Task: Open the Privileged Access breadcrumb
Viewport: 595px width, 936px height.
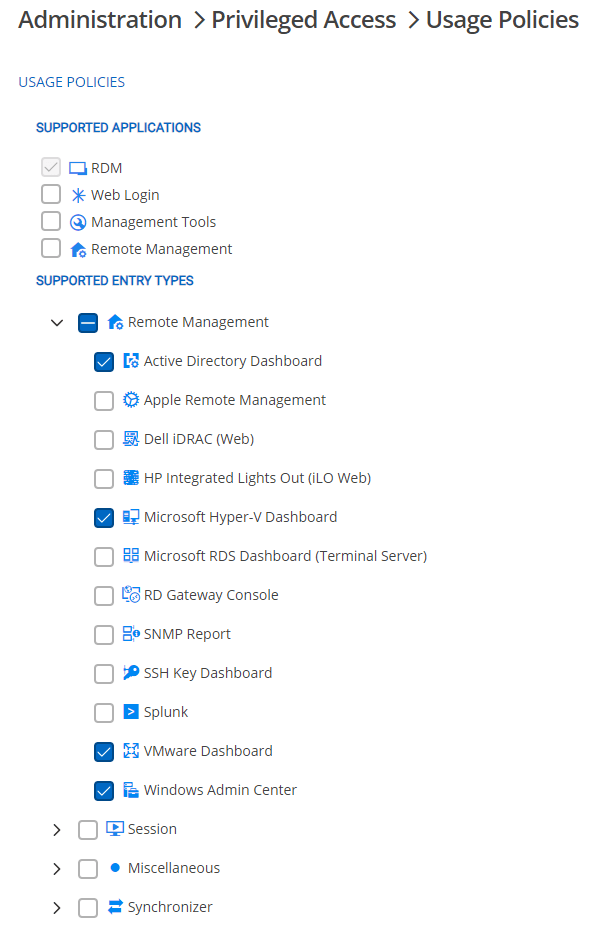Action: tap(303, 20)
